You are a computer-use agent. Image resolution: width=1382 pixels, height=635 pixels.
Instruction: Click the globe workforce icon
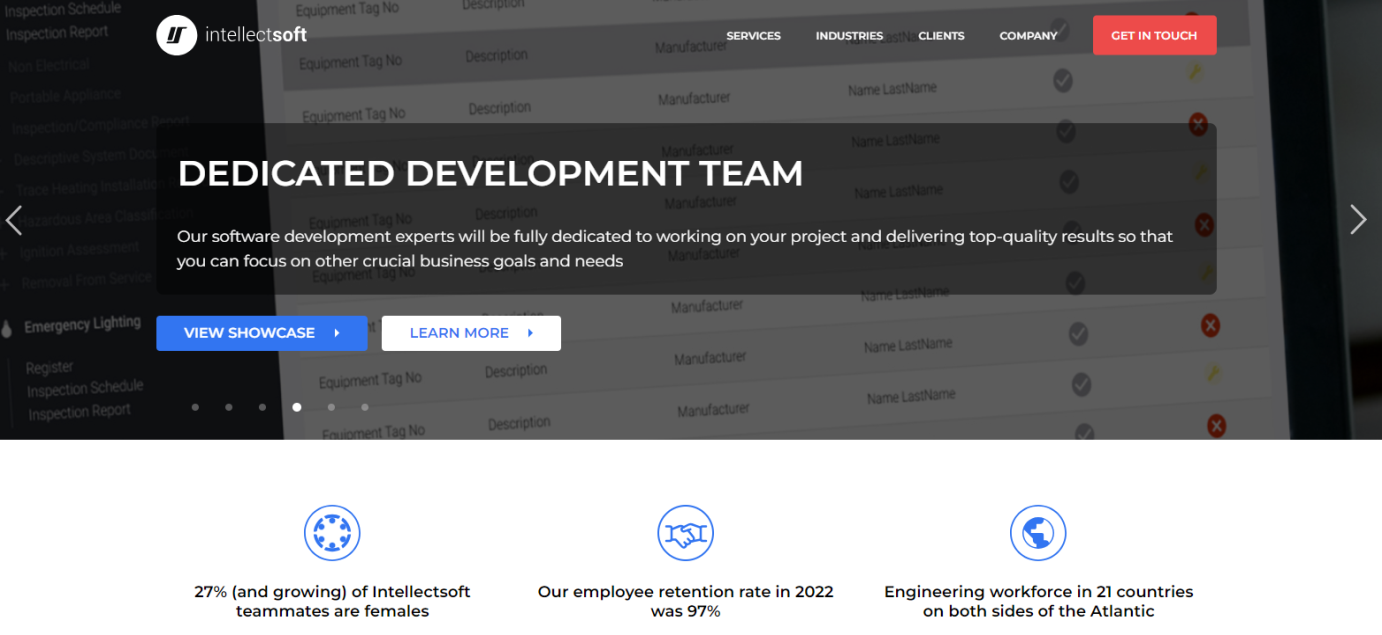1038,533
